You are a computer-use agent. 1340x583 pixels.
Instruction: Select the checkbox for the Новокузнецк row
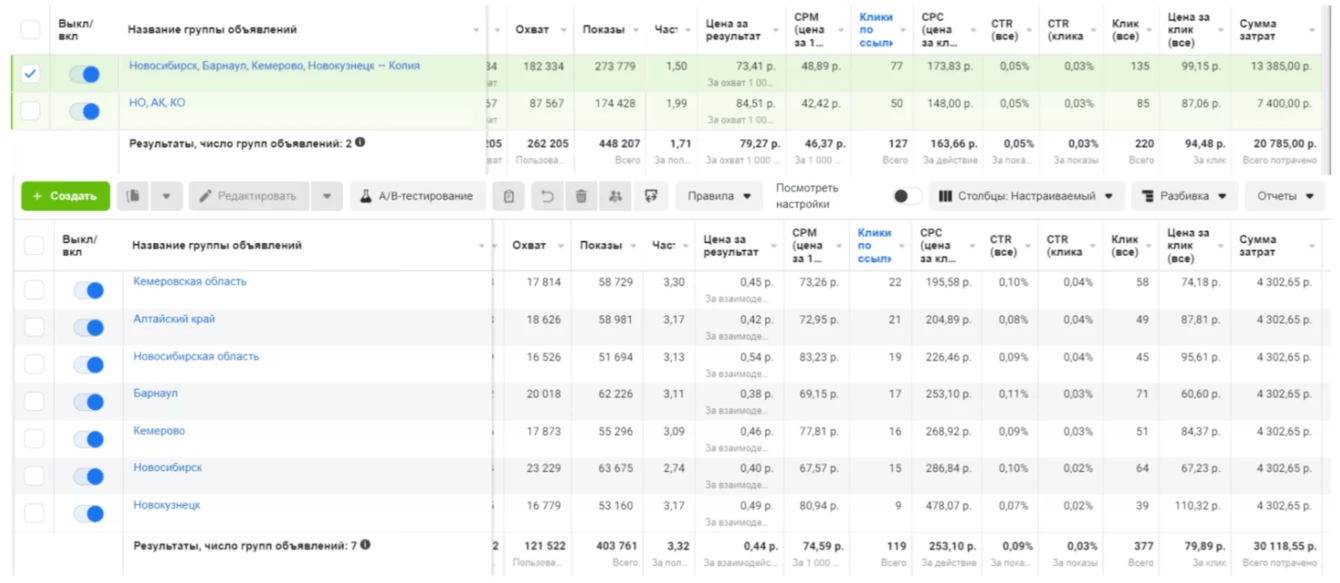click(34, 513)
